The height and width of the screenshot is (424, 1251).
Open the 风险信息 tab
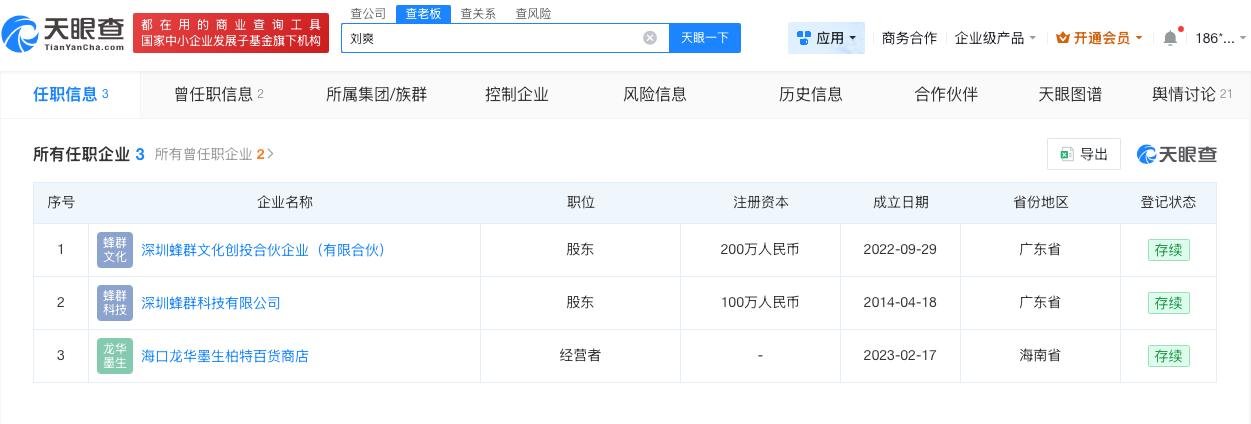click(x=655, y=94)
